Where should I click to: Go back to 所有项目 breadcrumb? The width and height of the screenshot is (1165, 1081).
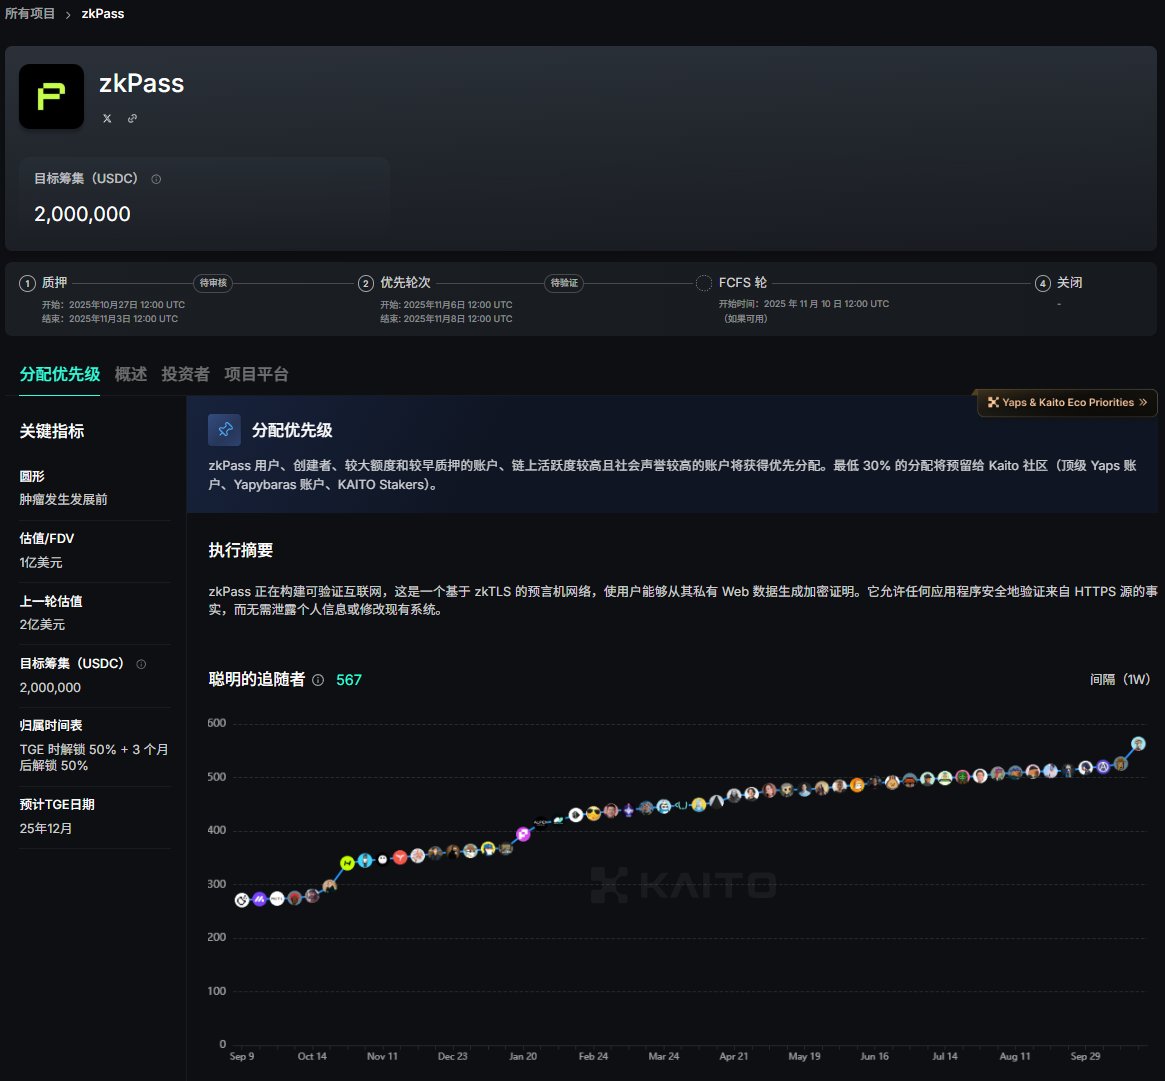[30, 14]
